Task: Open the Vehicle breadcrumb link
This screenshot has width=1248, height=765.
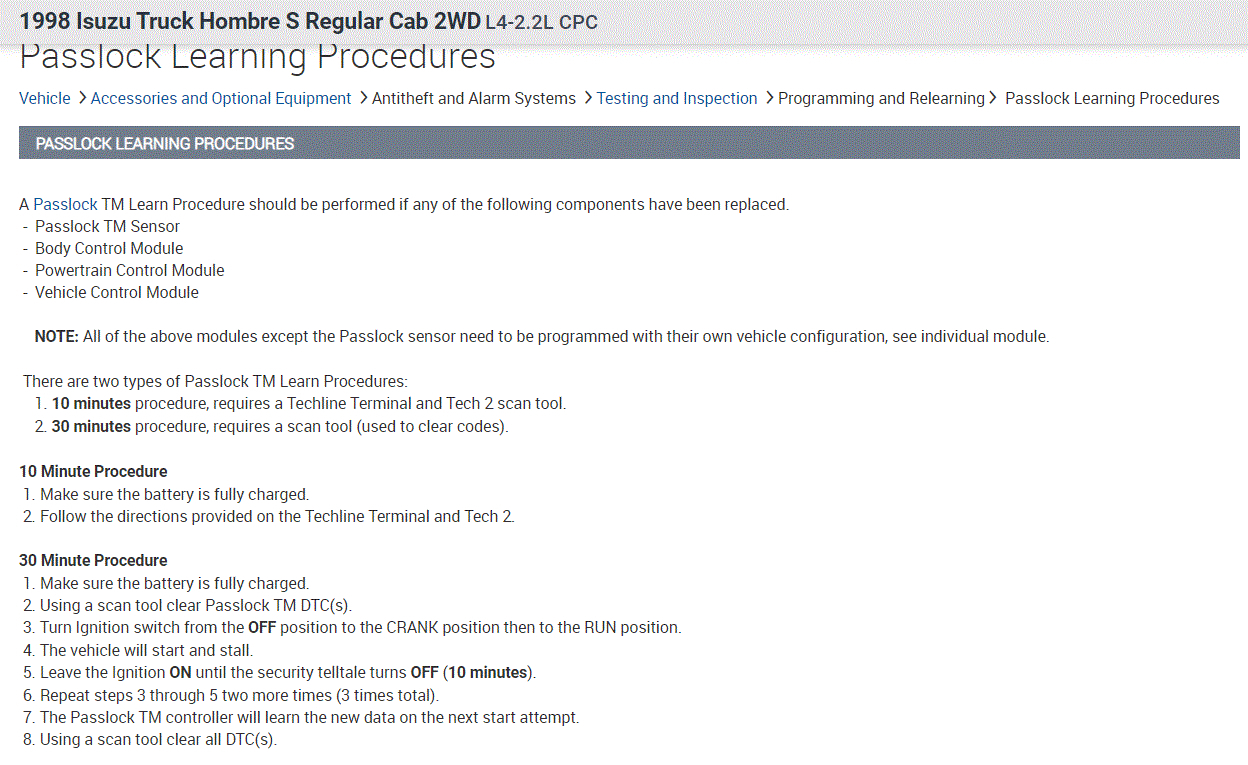Action: [45, 98]
